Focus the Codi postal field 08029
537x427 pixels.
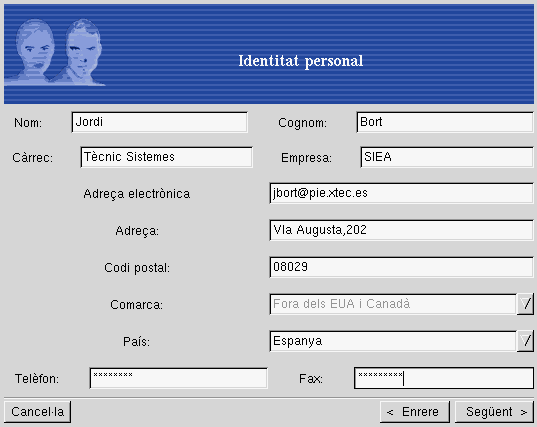(401, 267)
